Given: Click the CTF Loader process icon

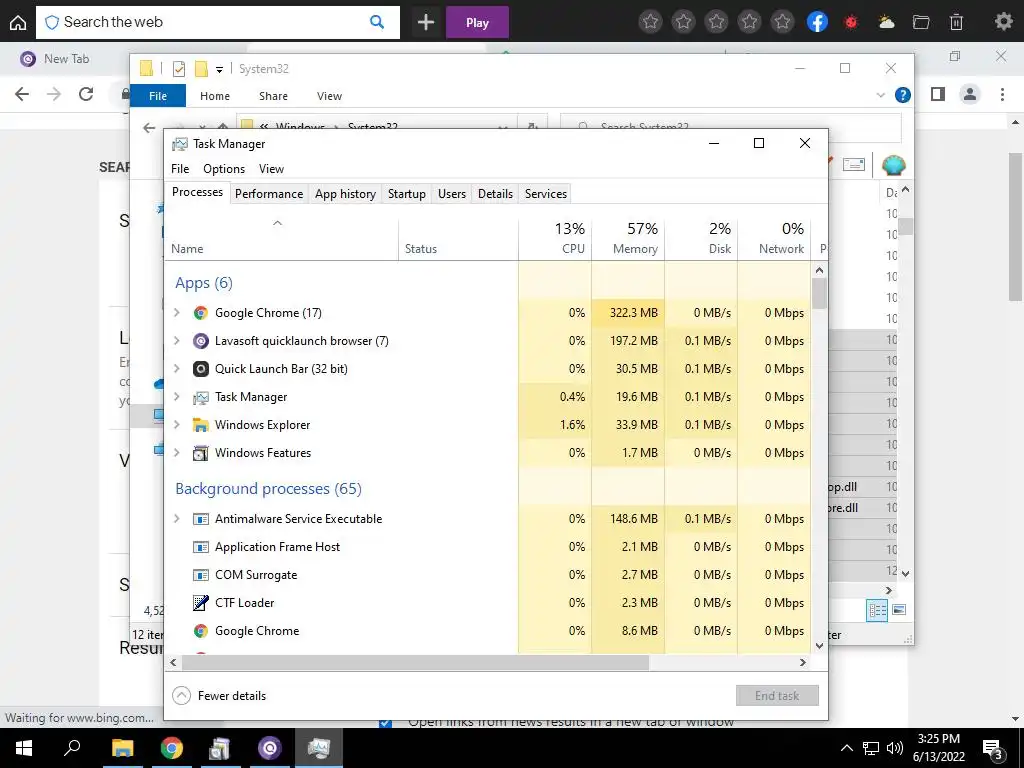Looking at the screenshot, I should 200,603.
